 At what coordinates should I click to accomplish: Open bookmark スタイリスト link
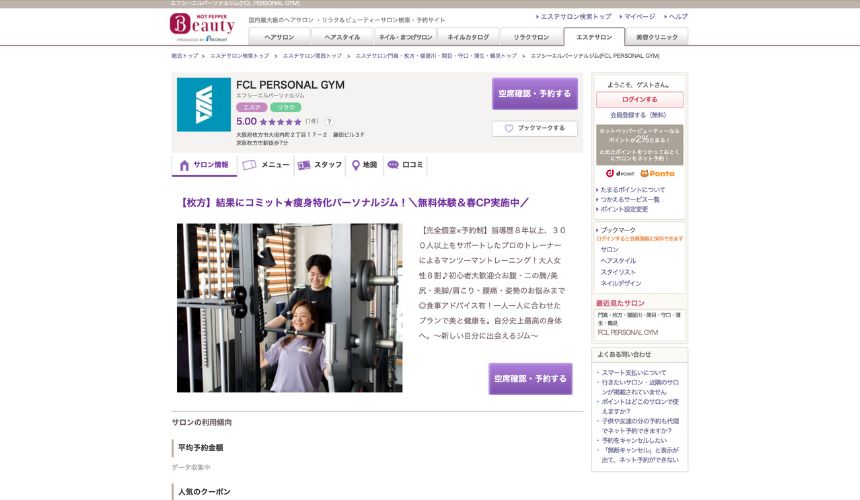click(618, 272)
